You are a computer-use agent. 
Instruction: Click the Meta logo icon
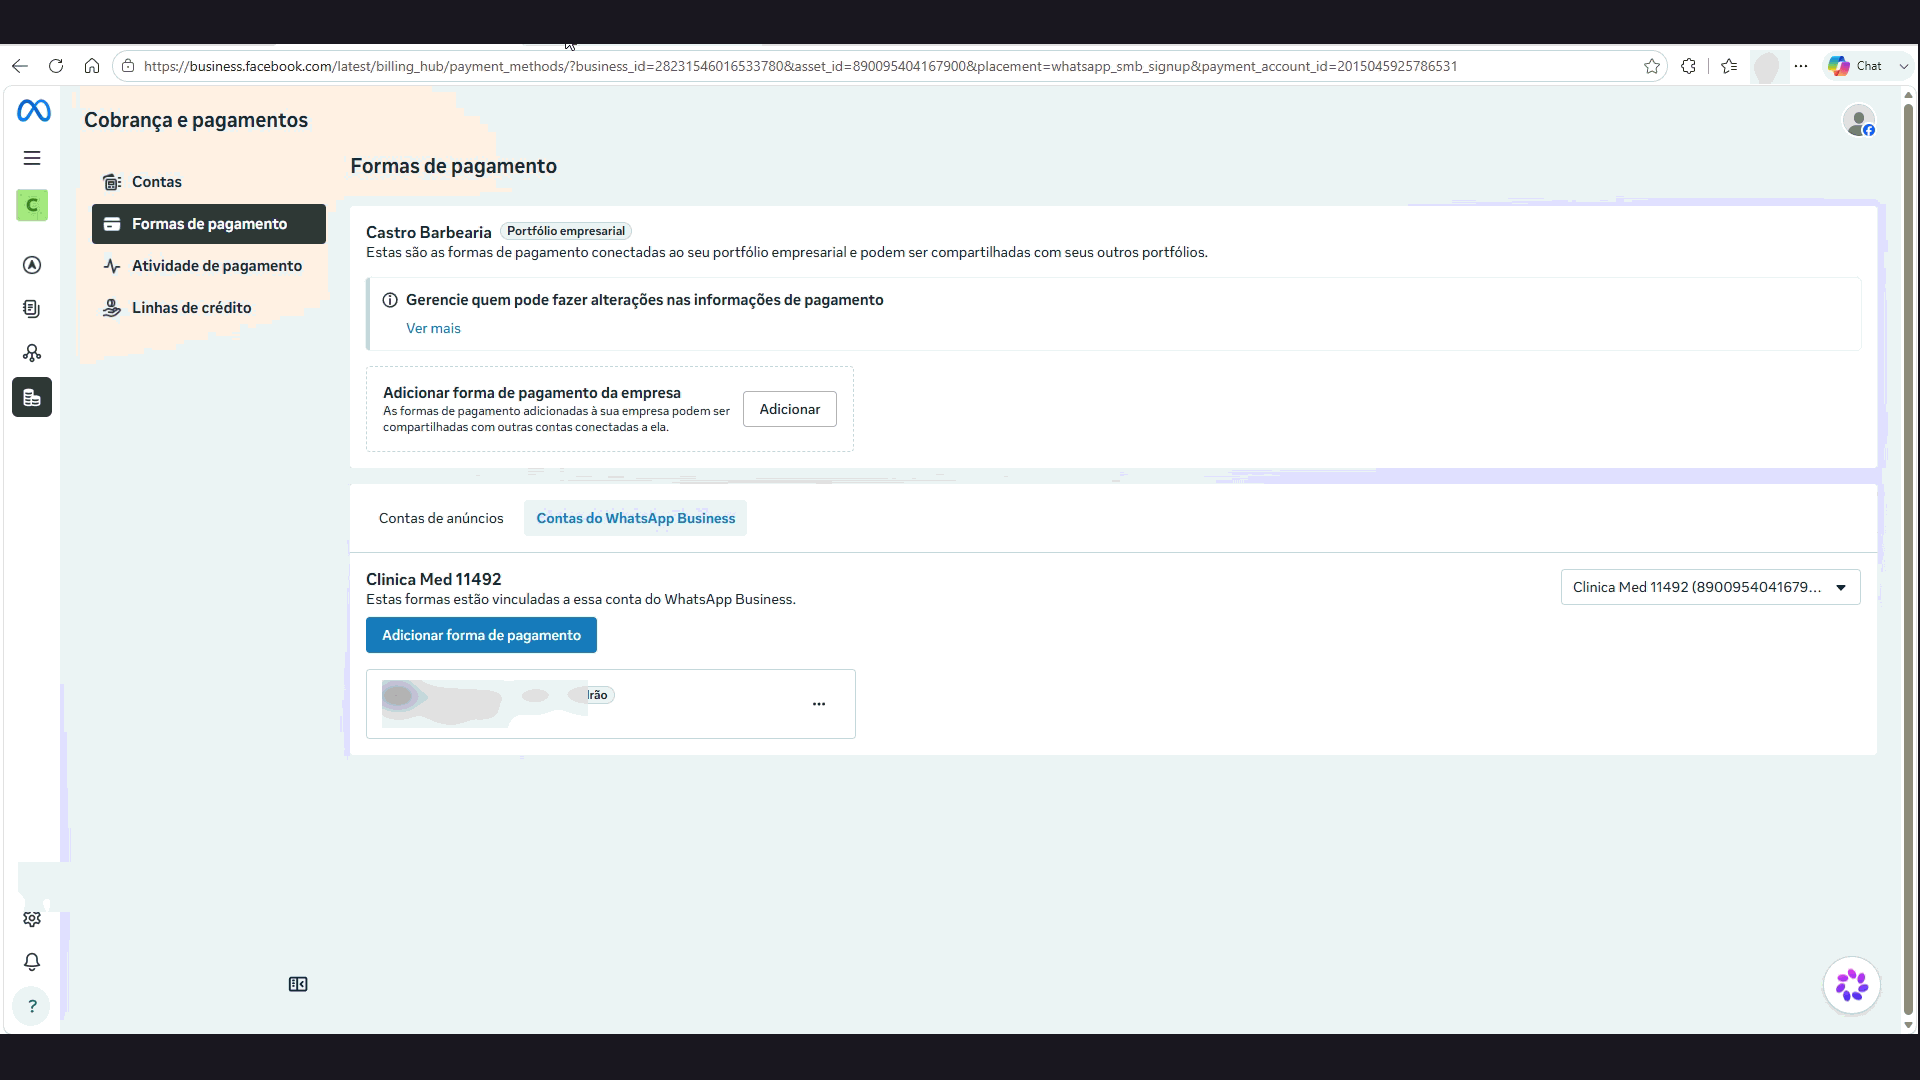point(33,111)
